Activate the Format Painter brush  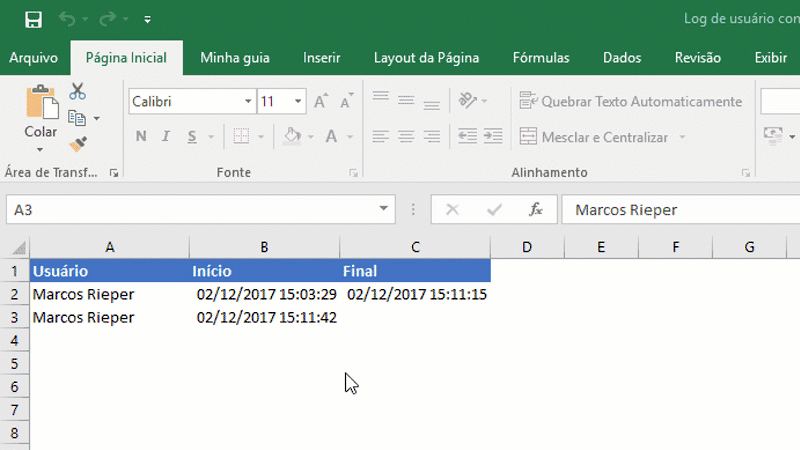point(78,144)
